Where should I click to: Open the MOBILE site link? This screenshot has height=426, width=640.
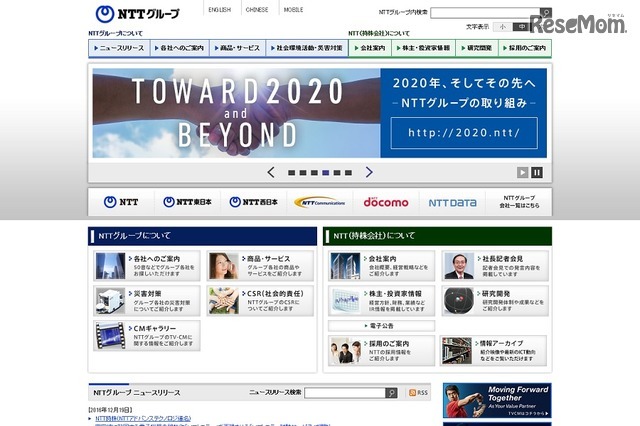pyautogui.click(x=293, y=9)
